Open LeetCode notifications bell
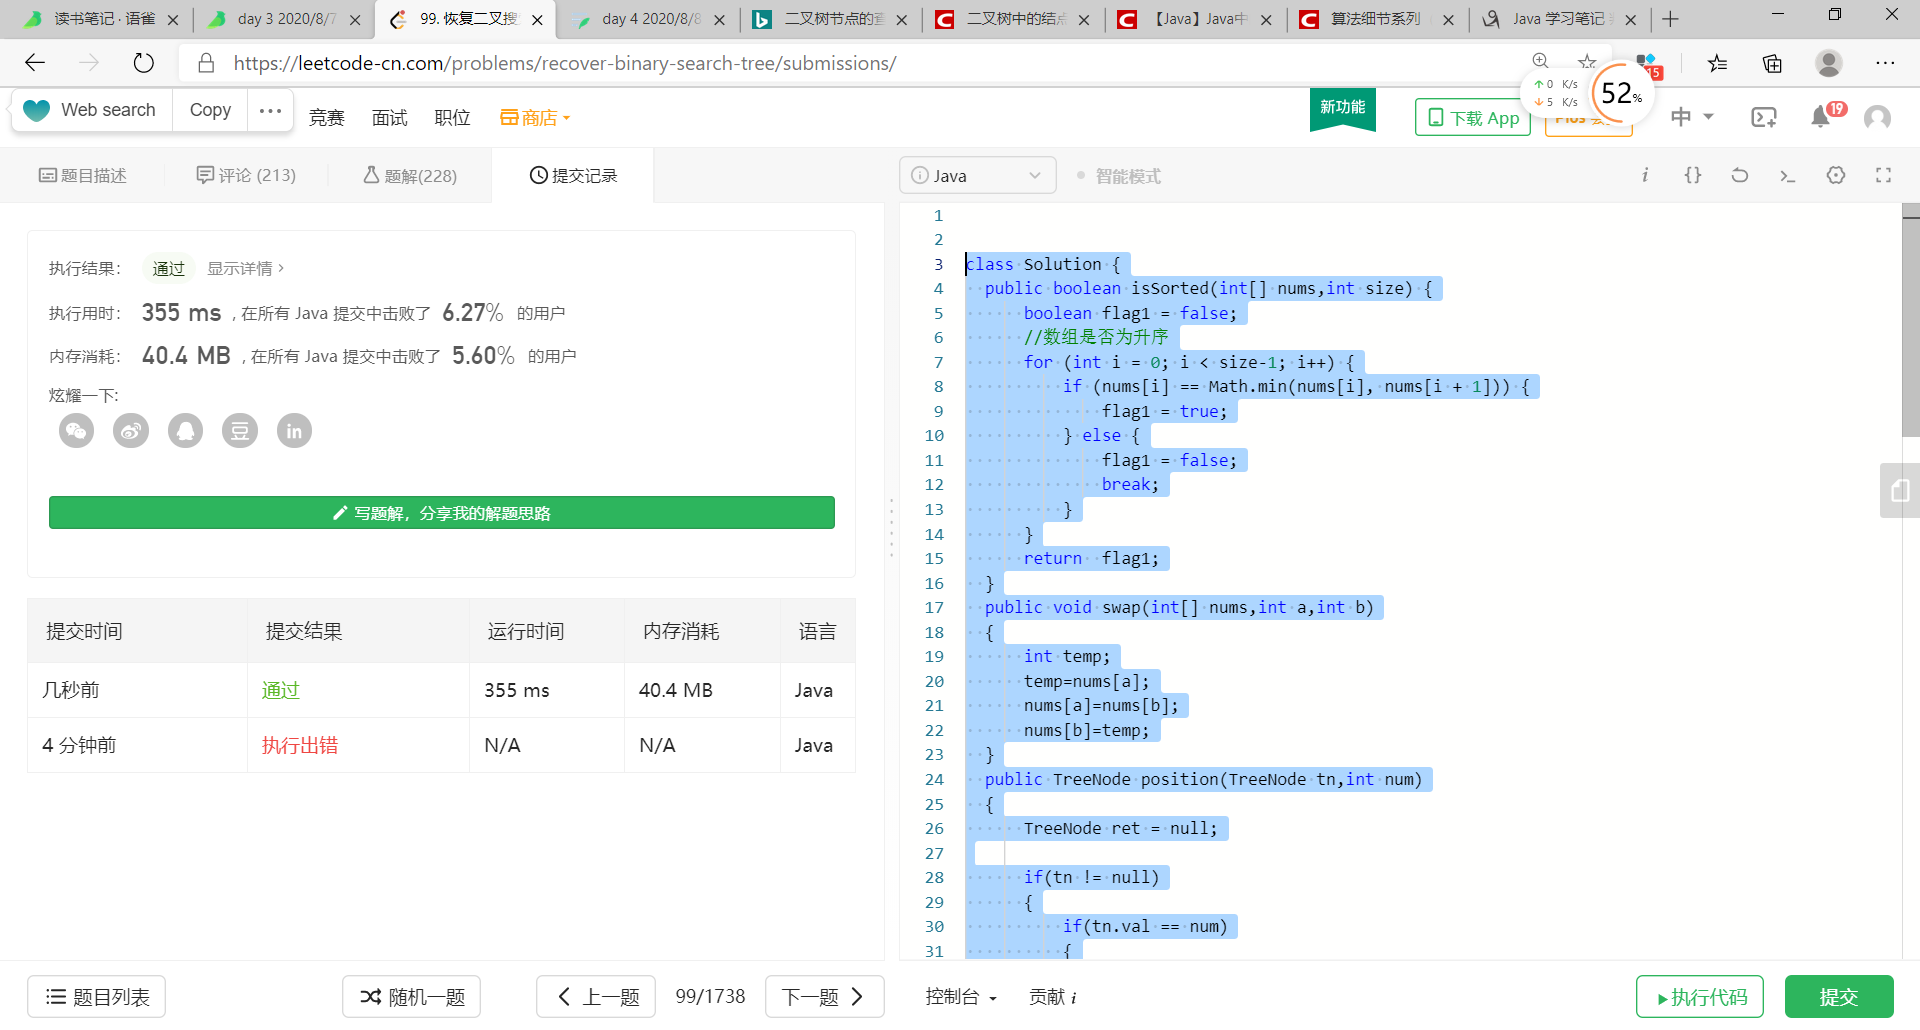 (1822, 117)
